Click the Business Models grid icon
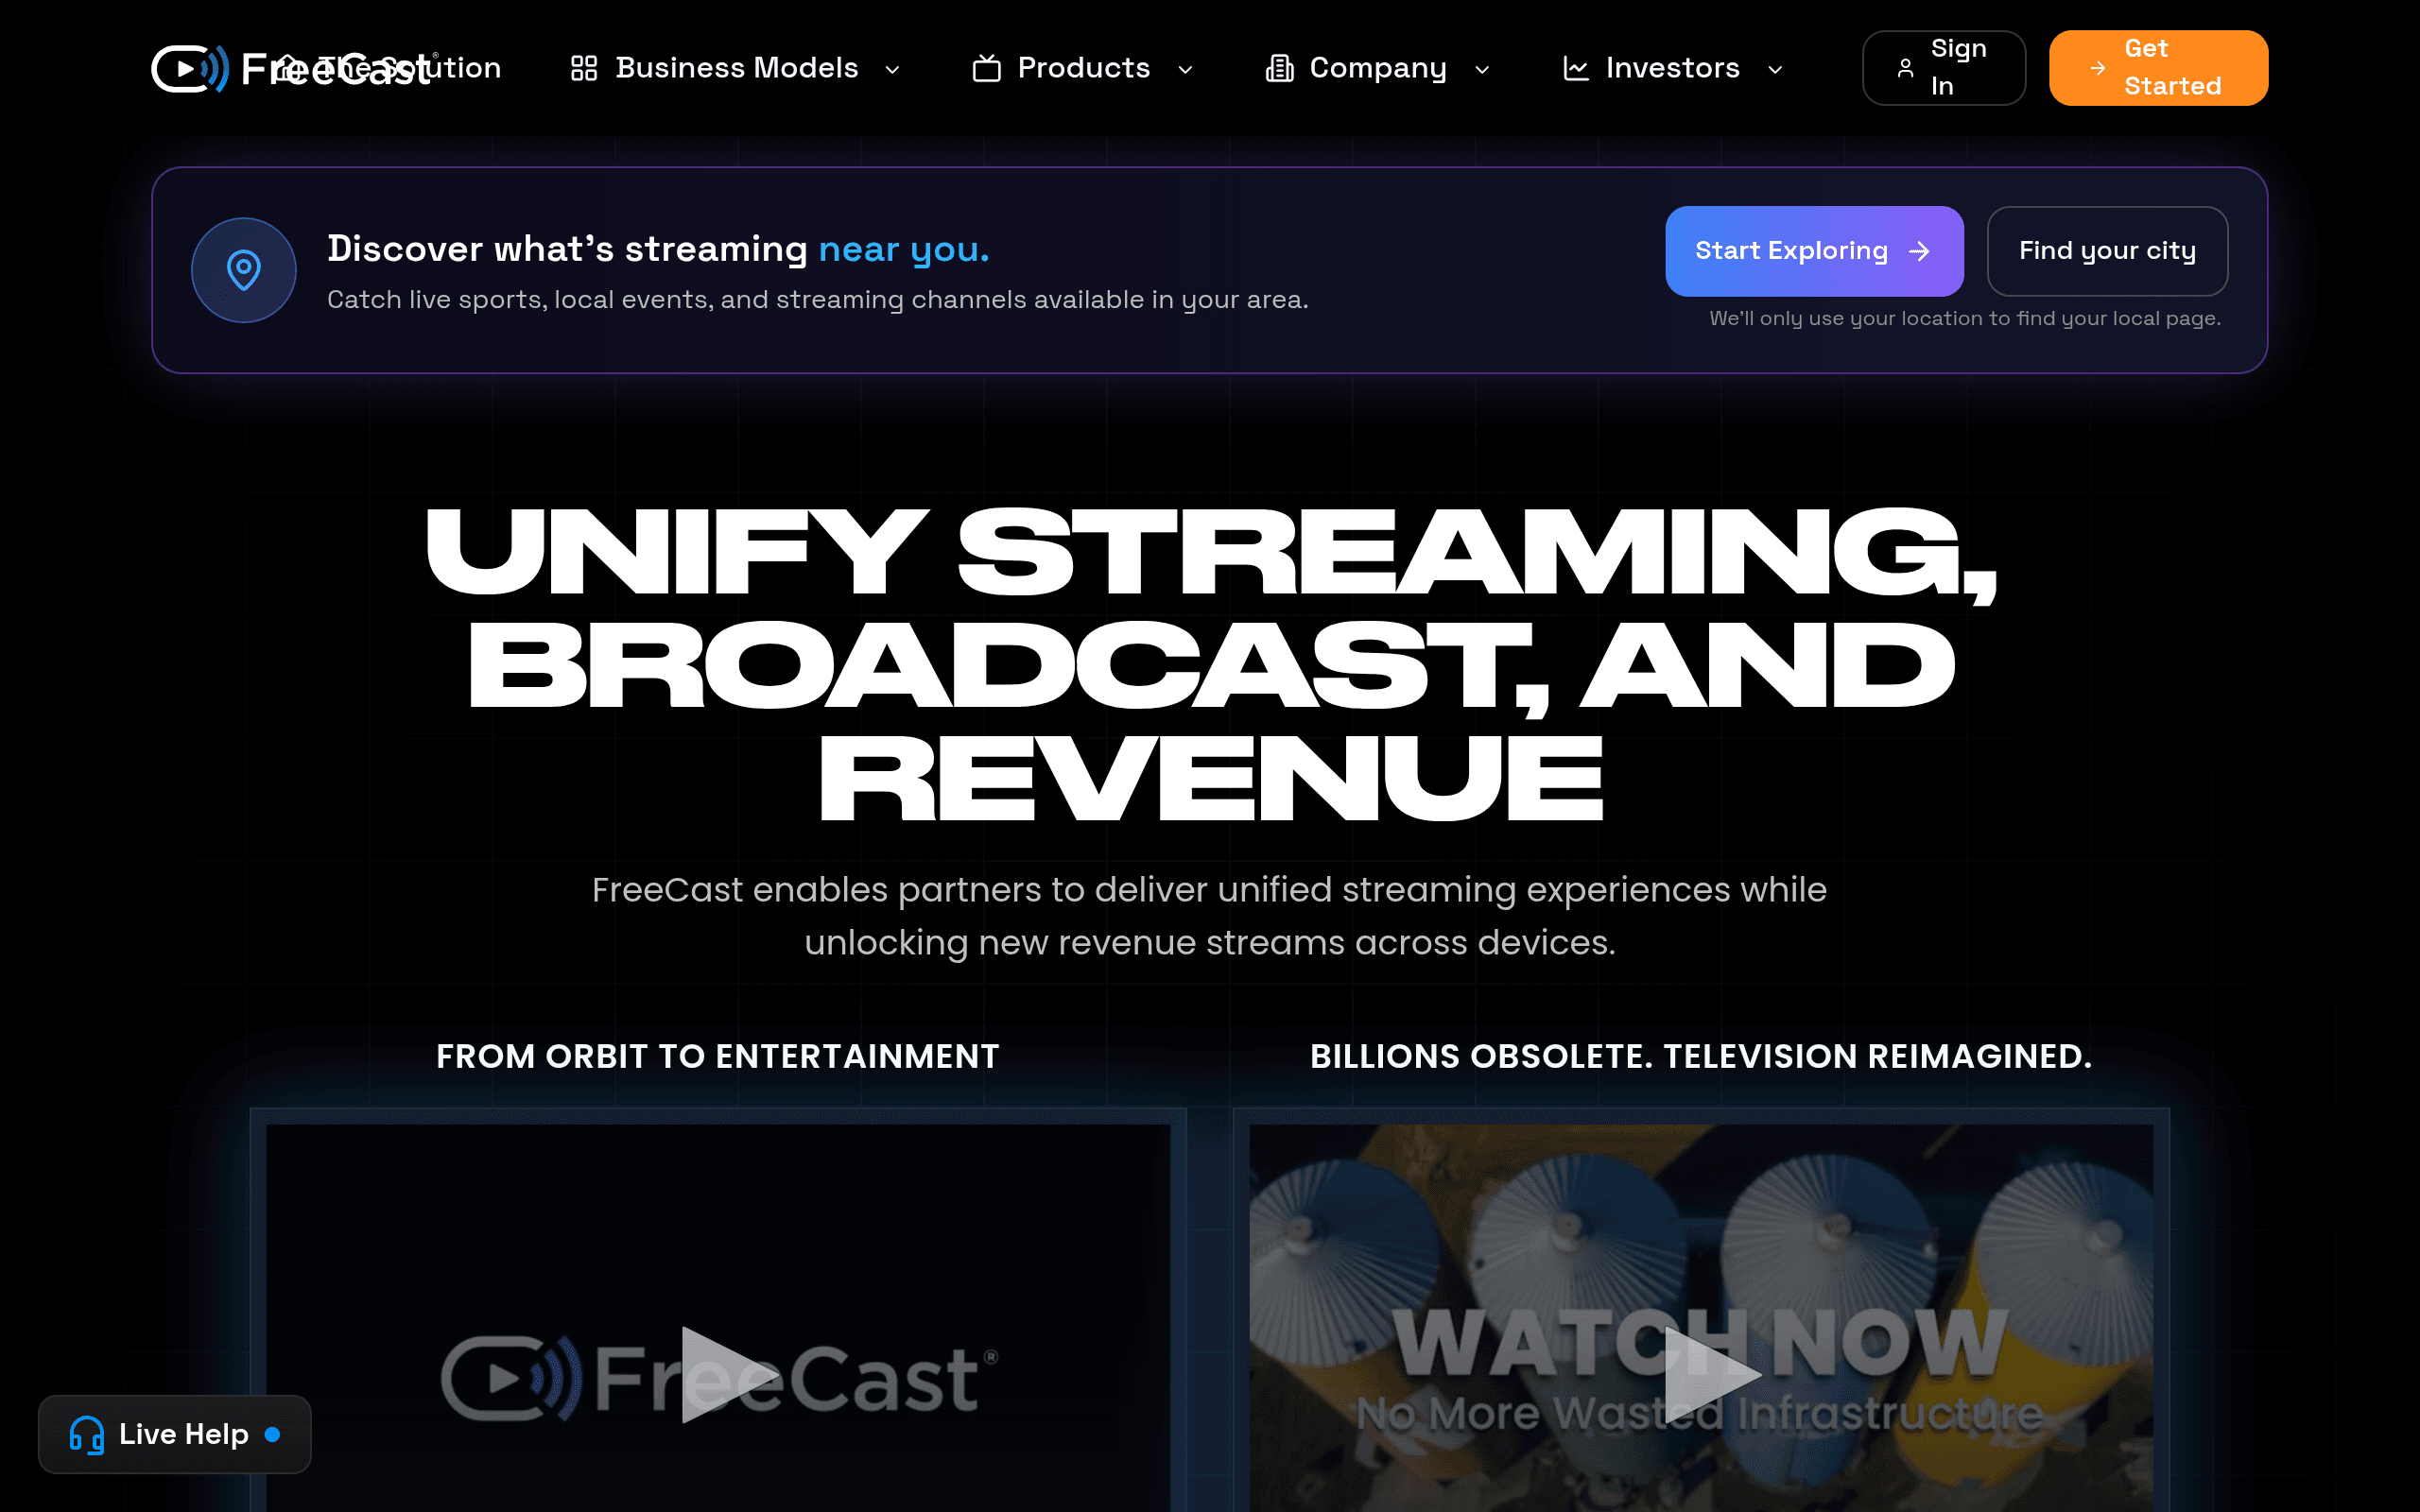The width and height of the screenshot is (2420, 1512). (584, 68)
